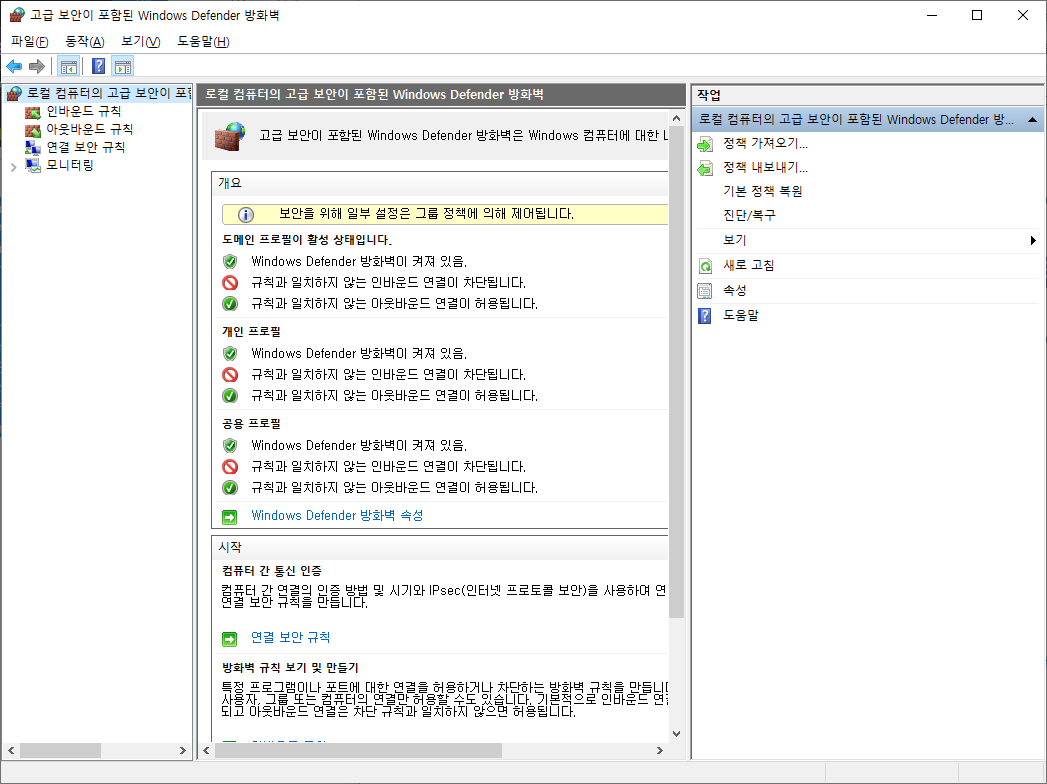The height and width of the screenshot is (784, 1047).
Task: Click the 모니터링 icon in the tree
Action: click(33, 165)
